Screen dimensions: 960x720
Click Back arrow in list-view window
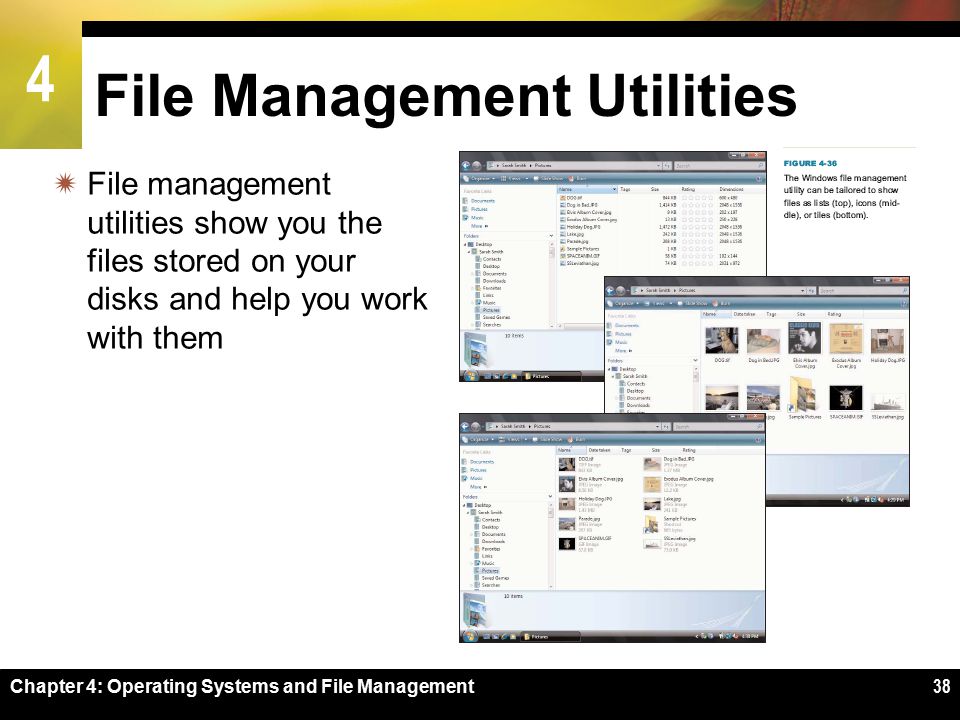point(466,165)
